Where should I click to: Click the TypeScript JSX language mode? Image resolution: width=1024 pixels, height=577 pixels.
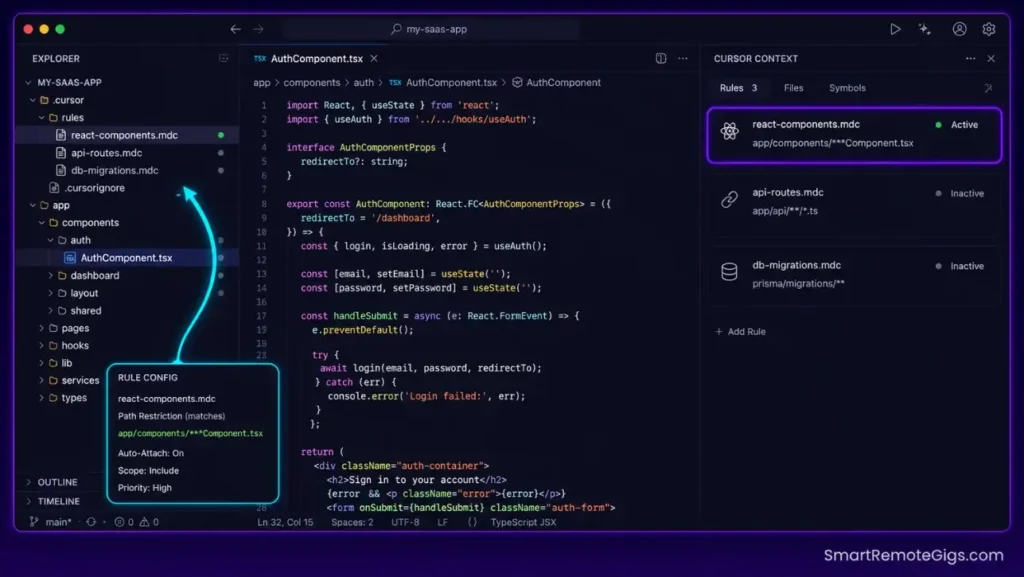point(523,522)
